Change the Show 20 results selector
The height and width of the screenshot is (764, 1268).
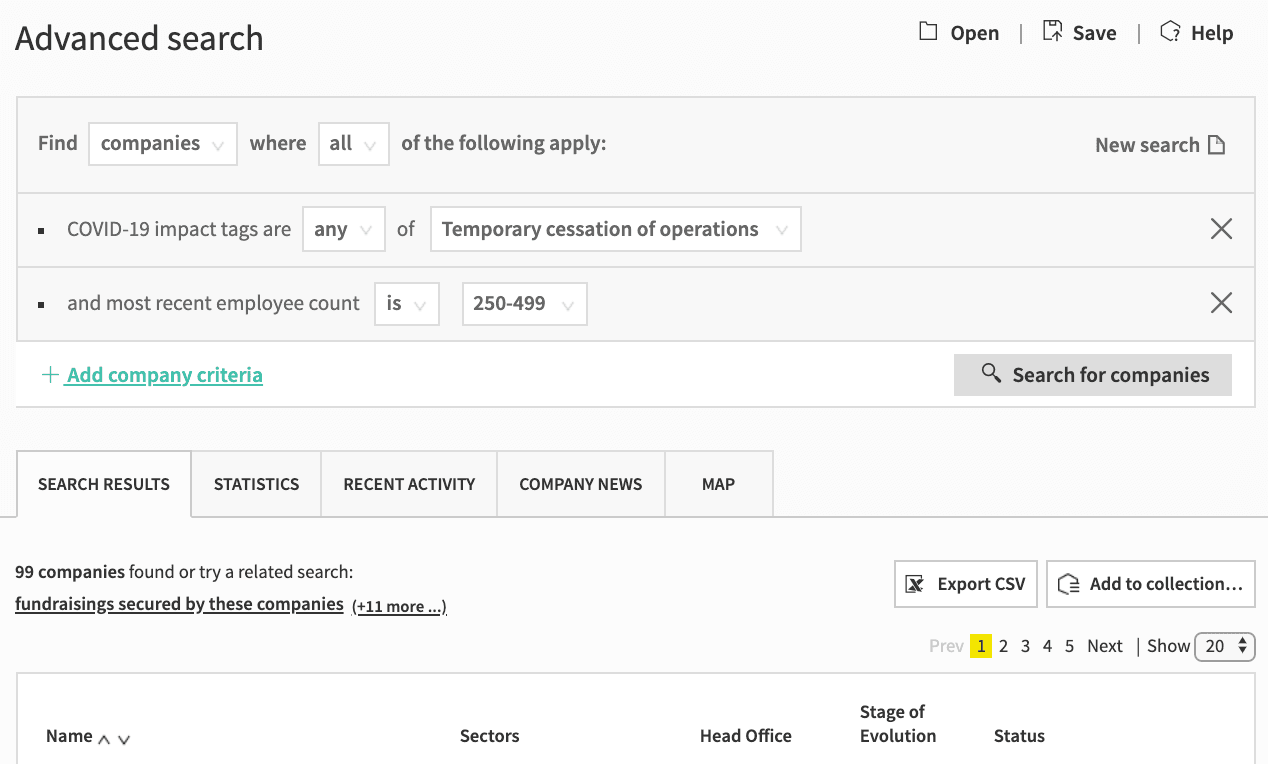[x=1225, y=646]
